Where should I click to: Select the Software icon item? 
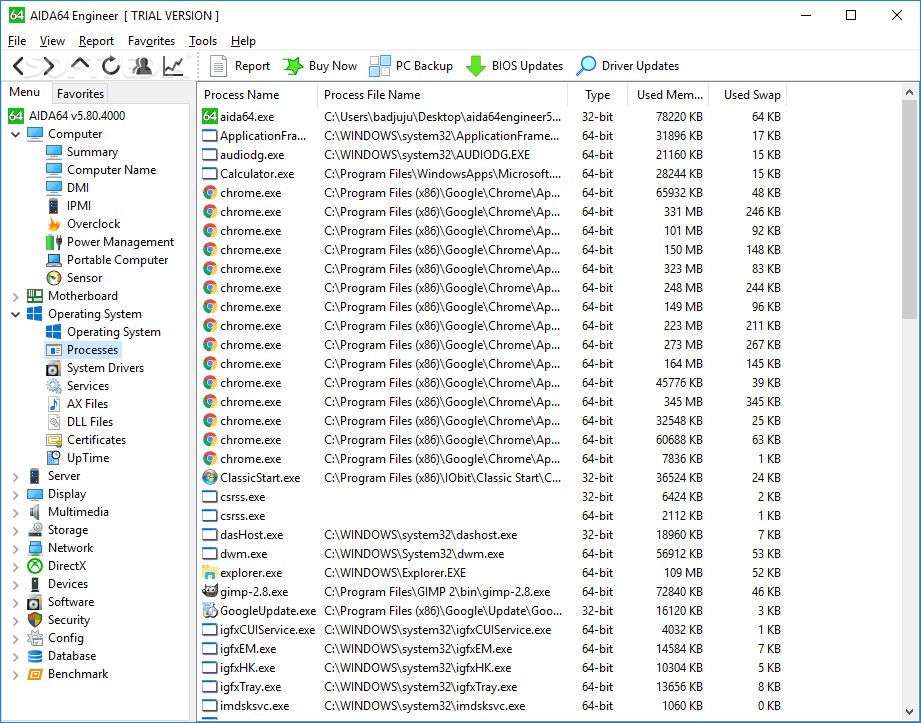click(61, 602)
